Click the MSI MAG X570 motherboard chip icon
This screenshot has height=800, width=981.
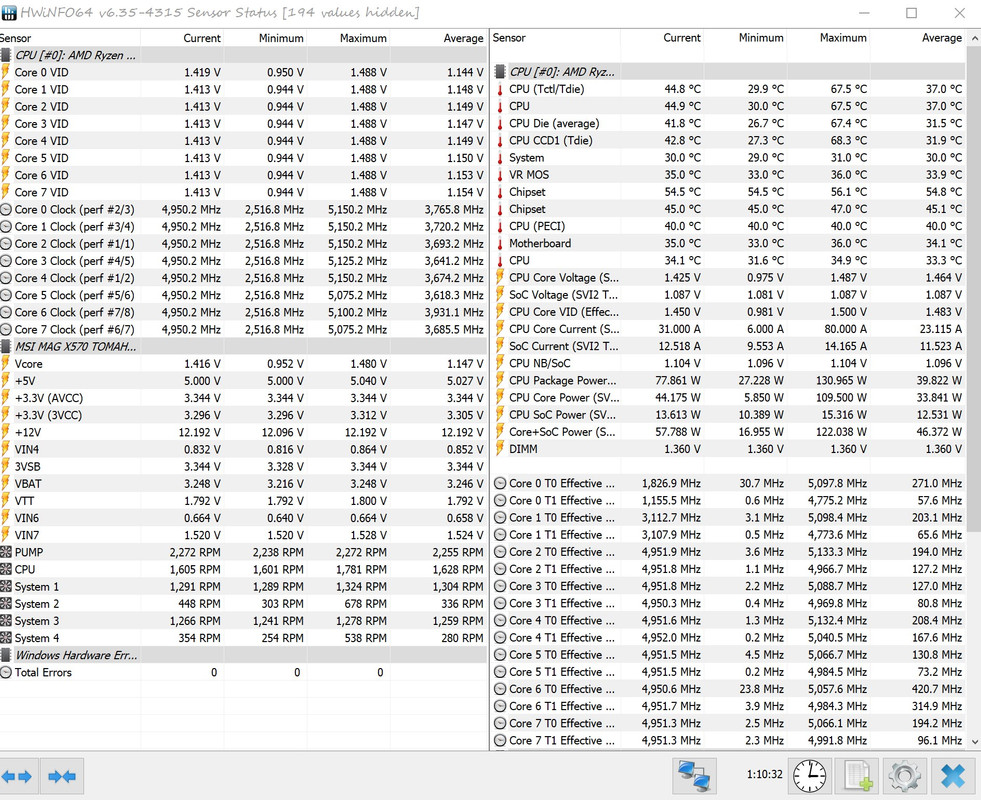click(x=6, y=346)
